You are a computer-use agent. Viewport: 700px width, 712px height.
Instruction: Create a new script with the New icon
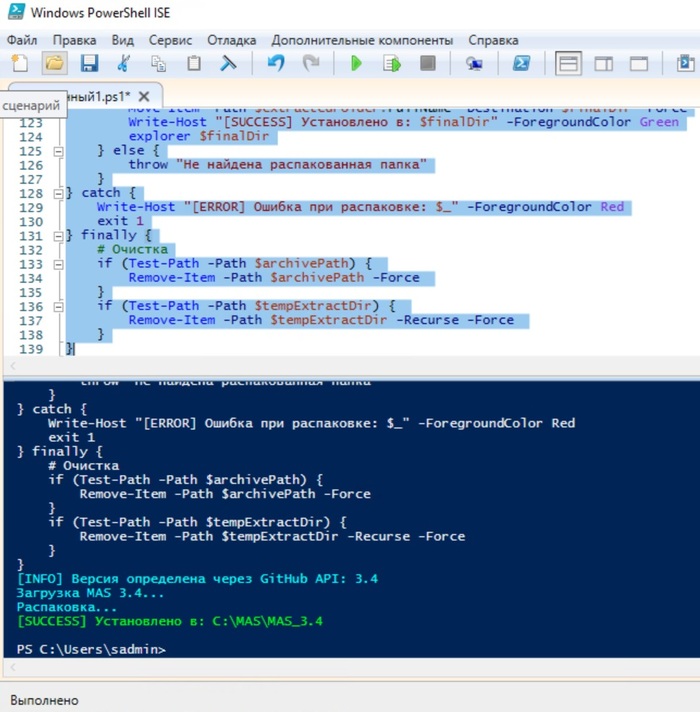click(20, 64)
